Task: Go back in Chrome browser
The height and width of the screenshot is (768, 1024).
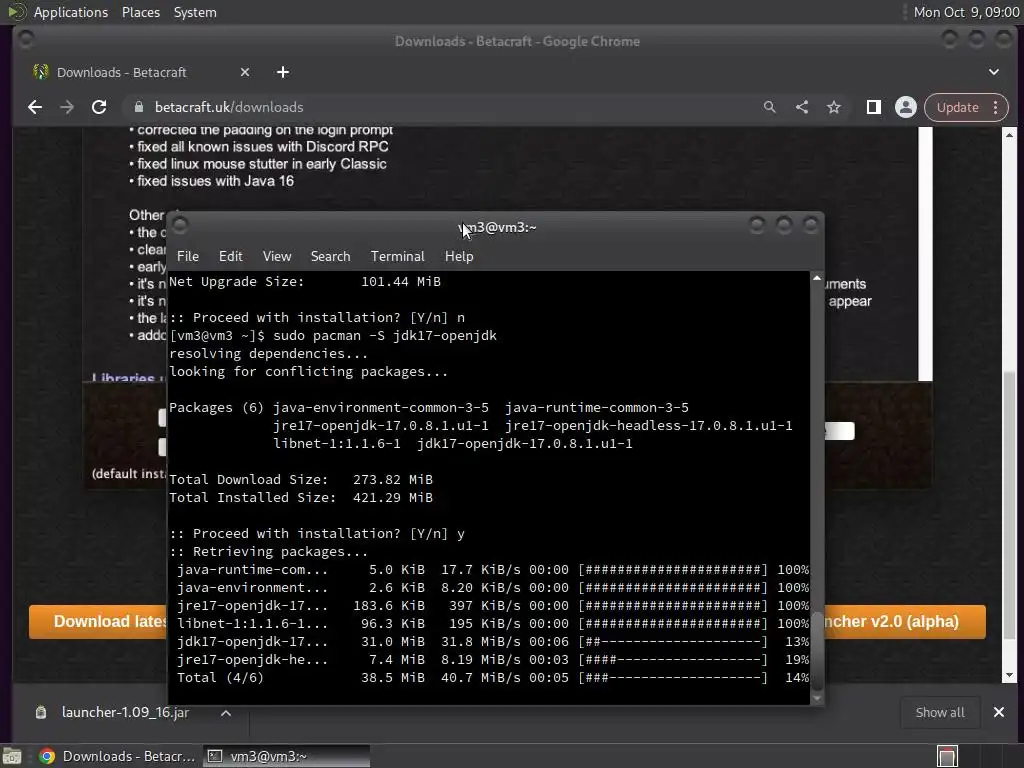Action: [x=35, y=107]
